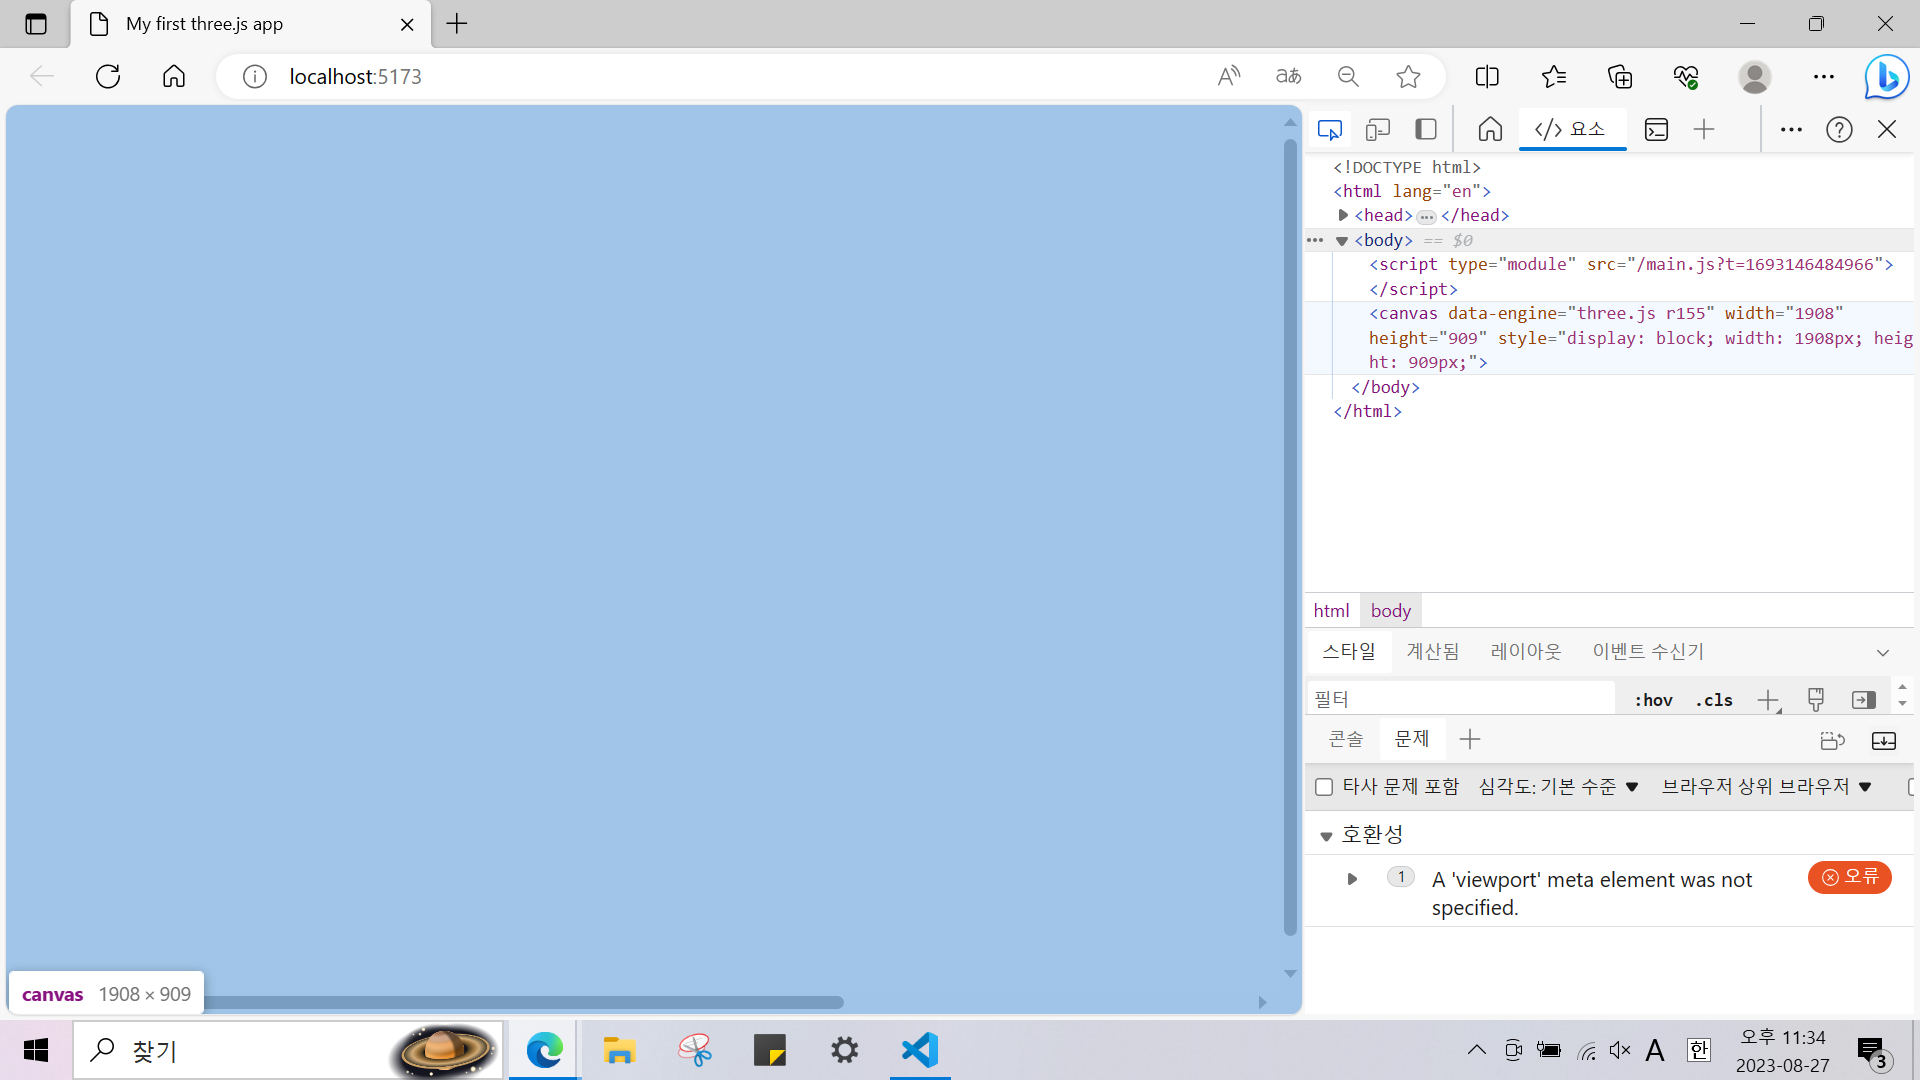The image size is (1920, 1080).
Task: Toggle the DevTools activity bar sidebar icon
Action: [x=1426, y=130]
